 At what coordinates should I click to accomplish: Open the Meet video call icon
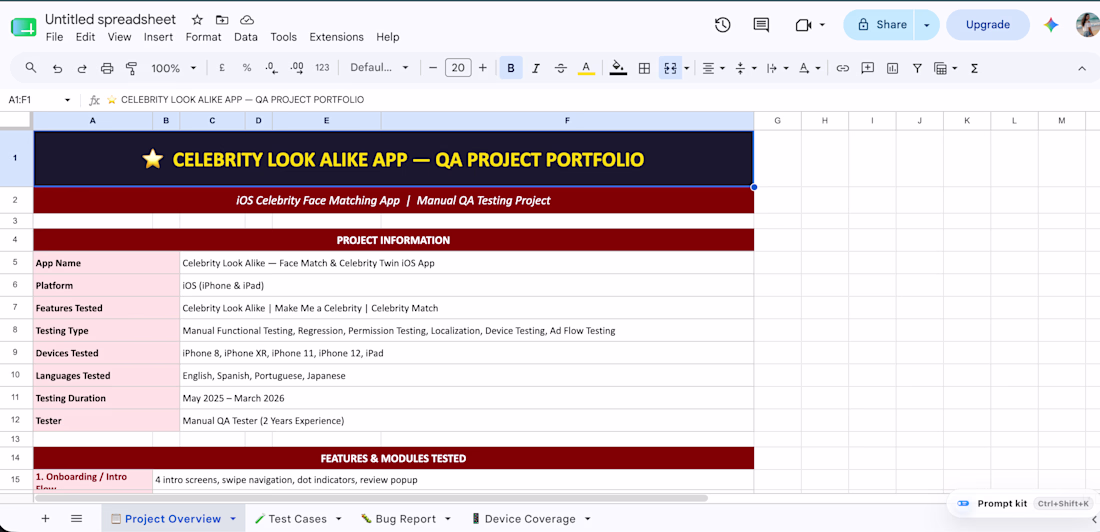click(810, 25)
